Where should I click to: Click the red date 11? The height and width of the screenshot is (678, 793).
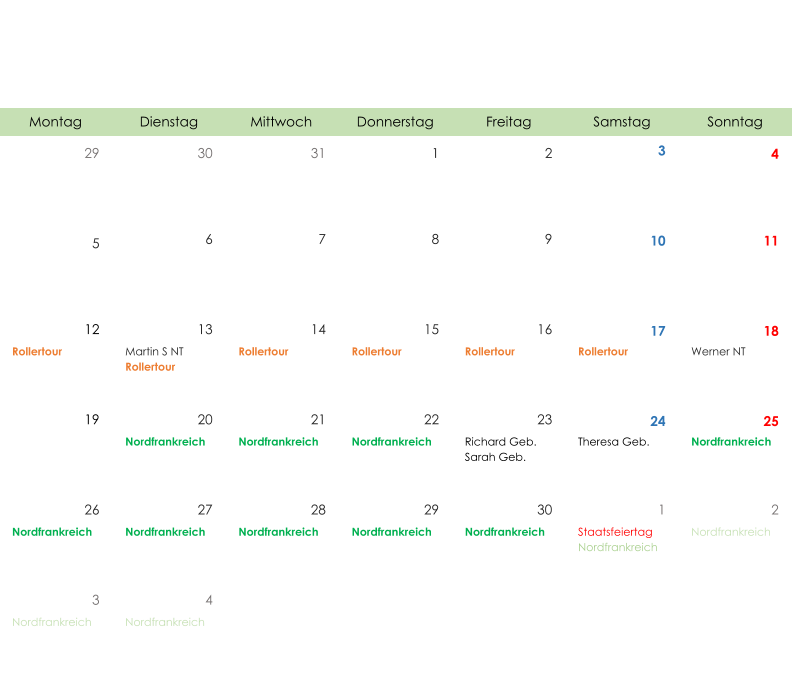[x=771, y=241]
